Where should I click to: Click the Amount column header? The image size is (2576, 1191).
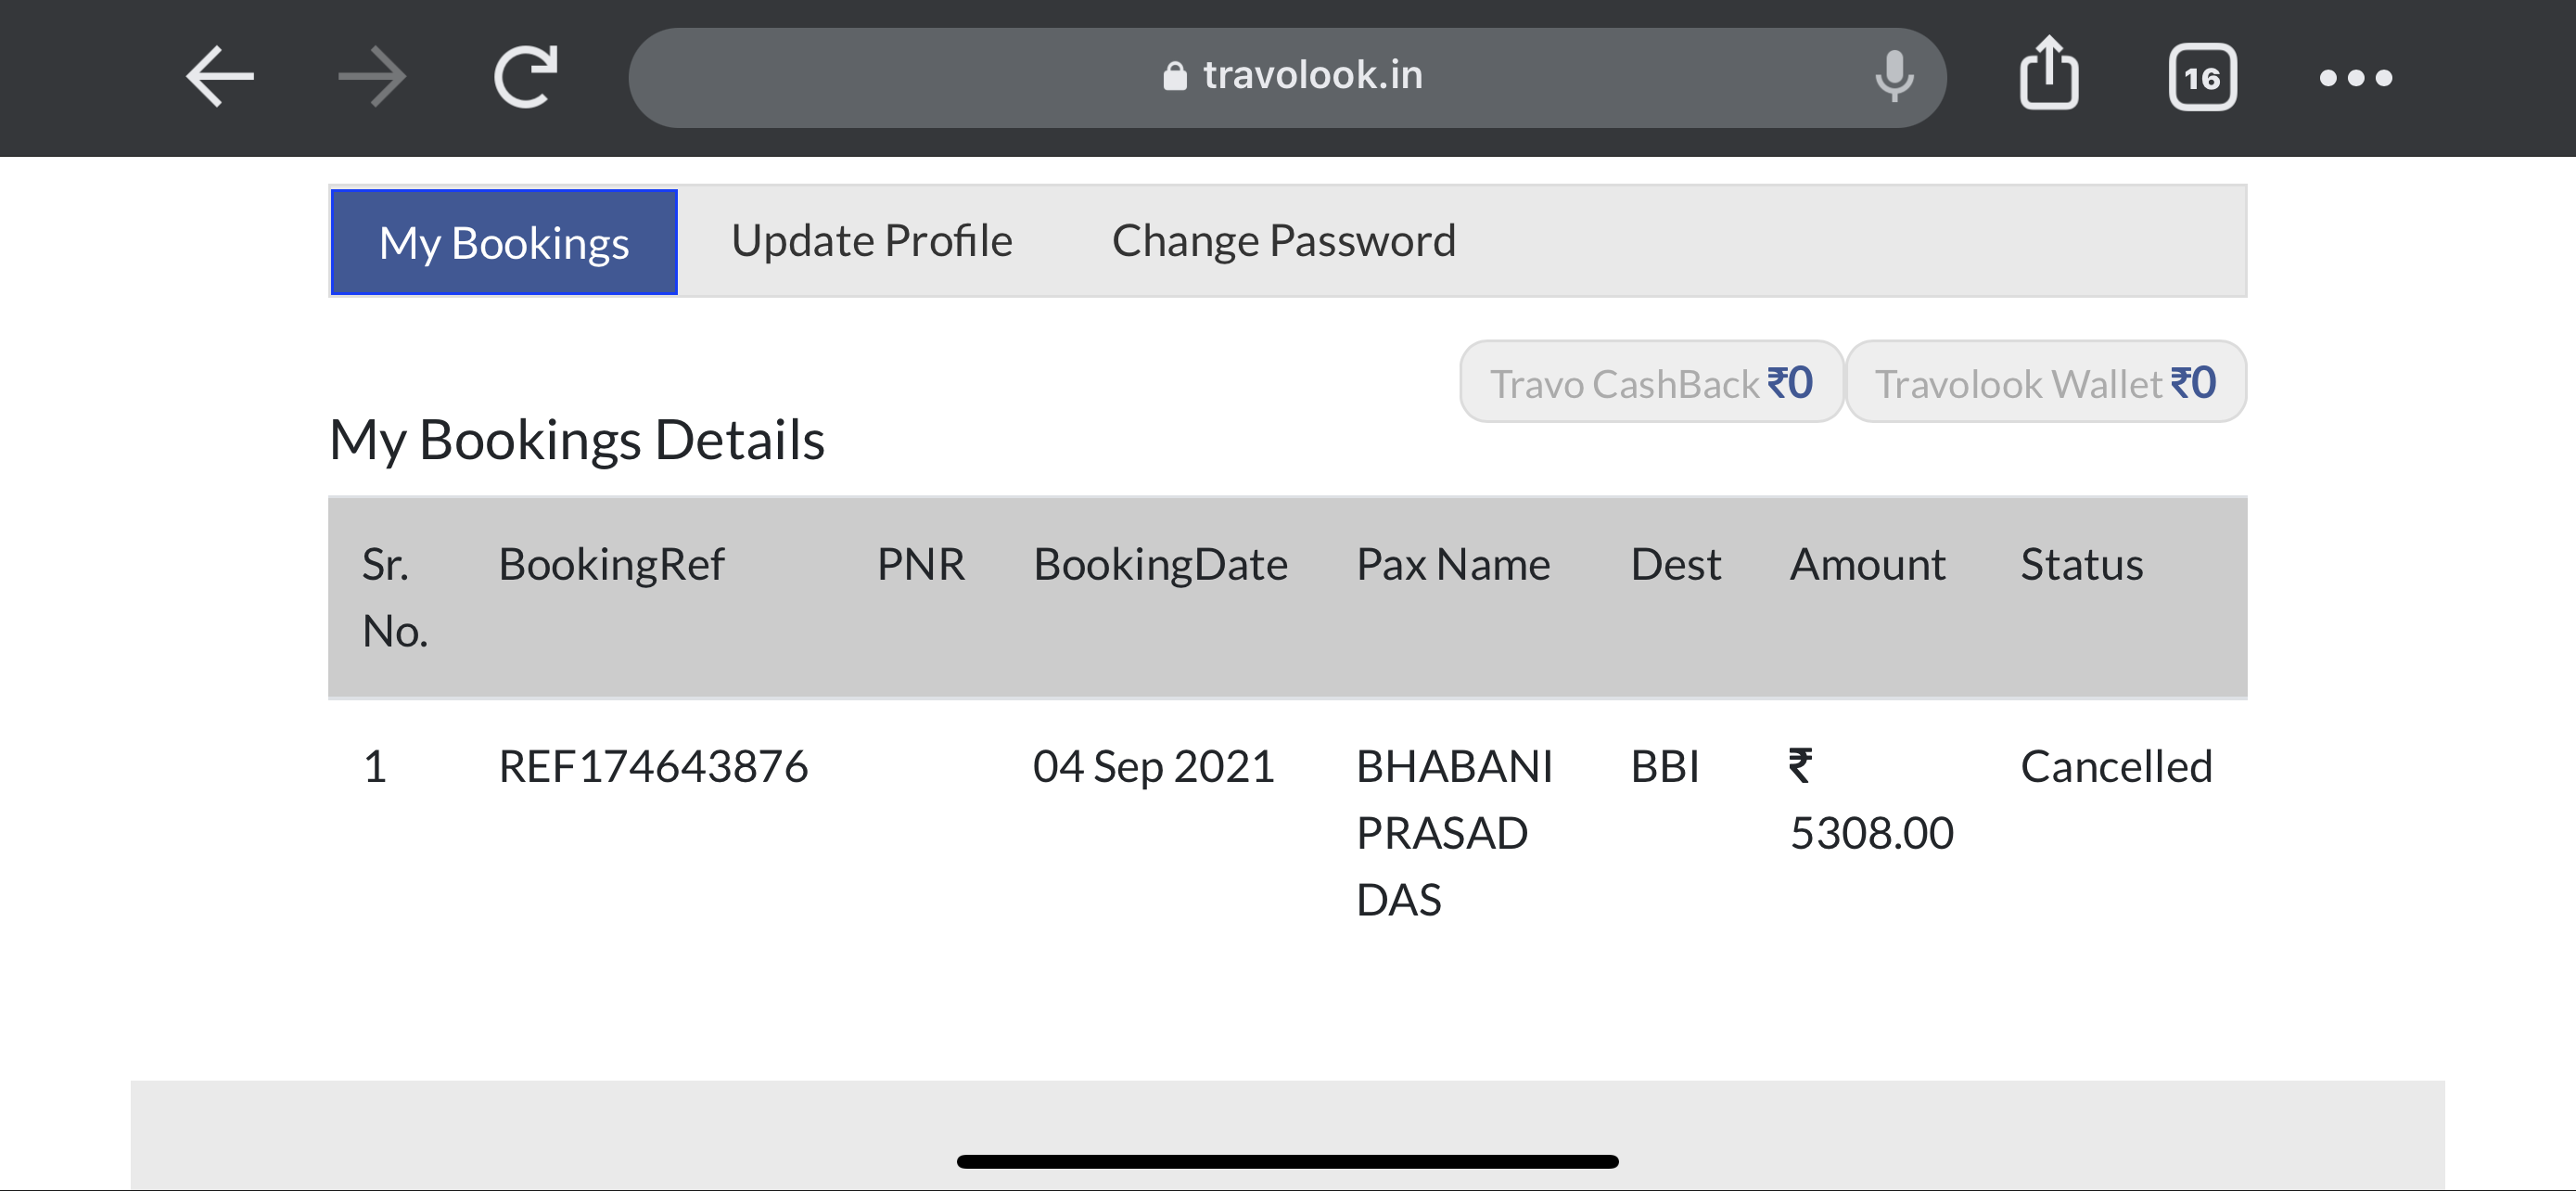pyautogui.click(x=1867, y=565)
